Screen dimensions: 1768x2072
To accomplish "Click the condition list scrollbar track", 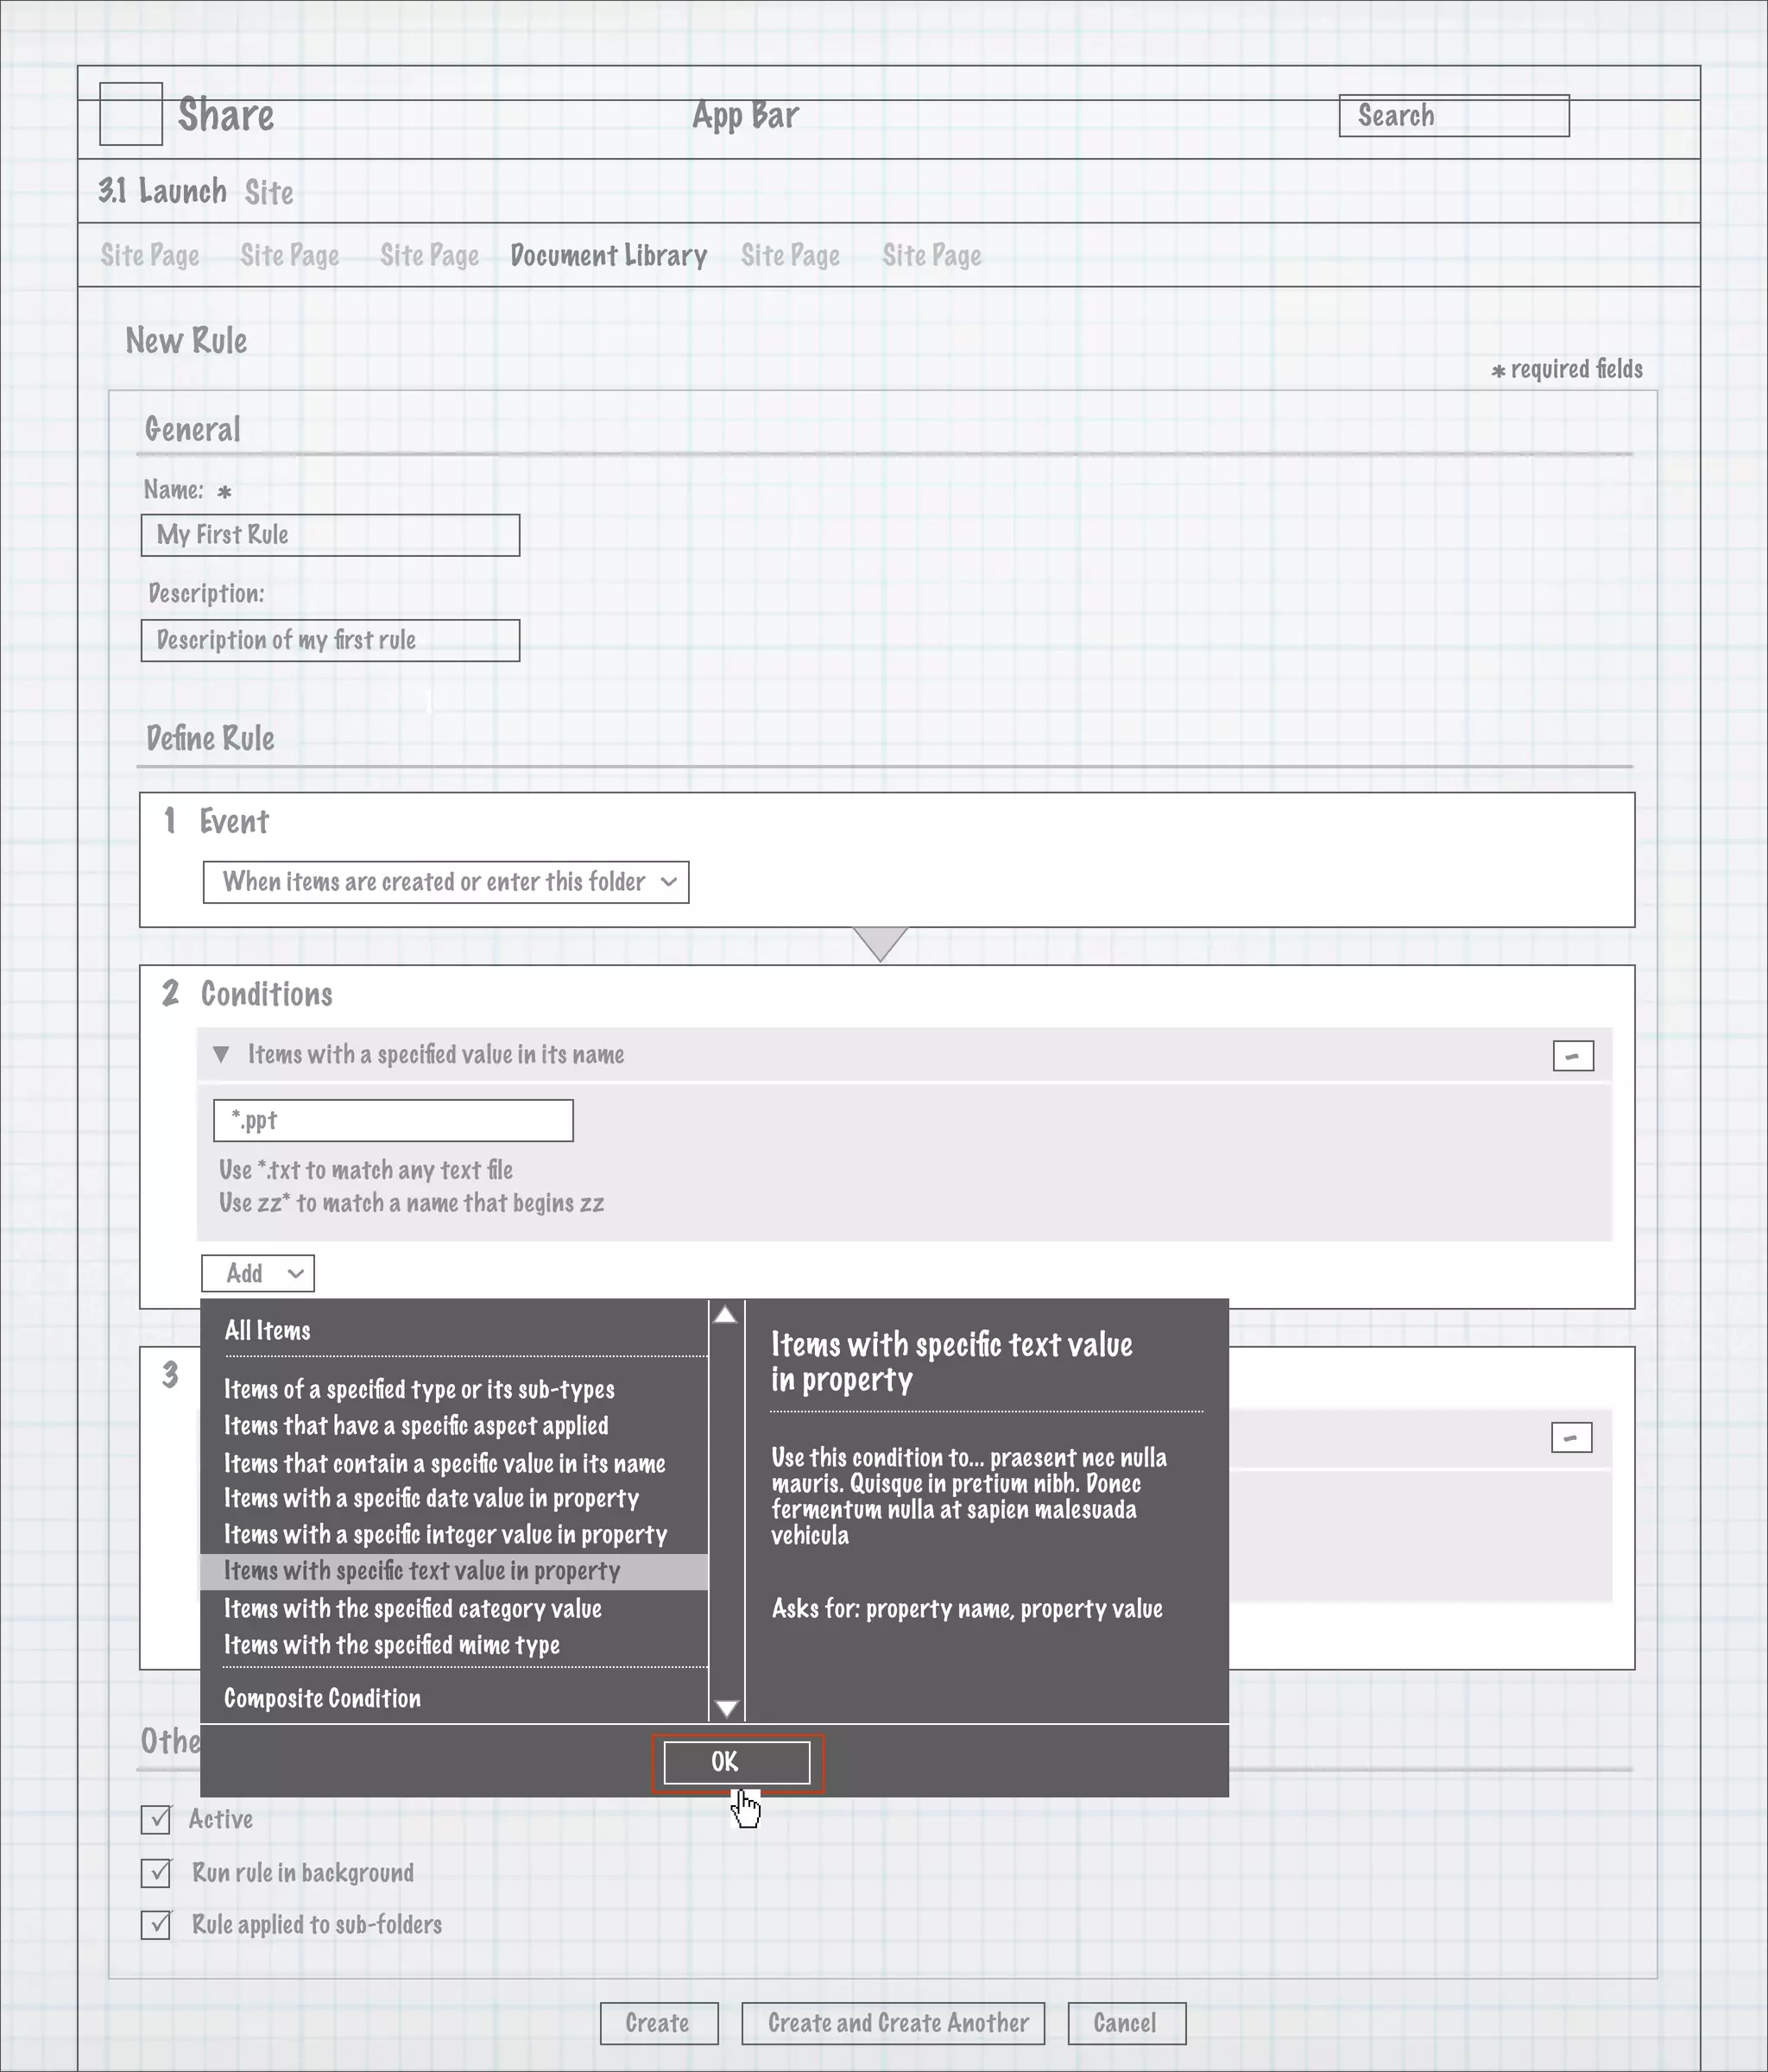I will pyautogui.click(x=727, y=1510).
